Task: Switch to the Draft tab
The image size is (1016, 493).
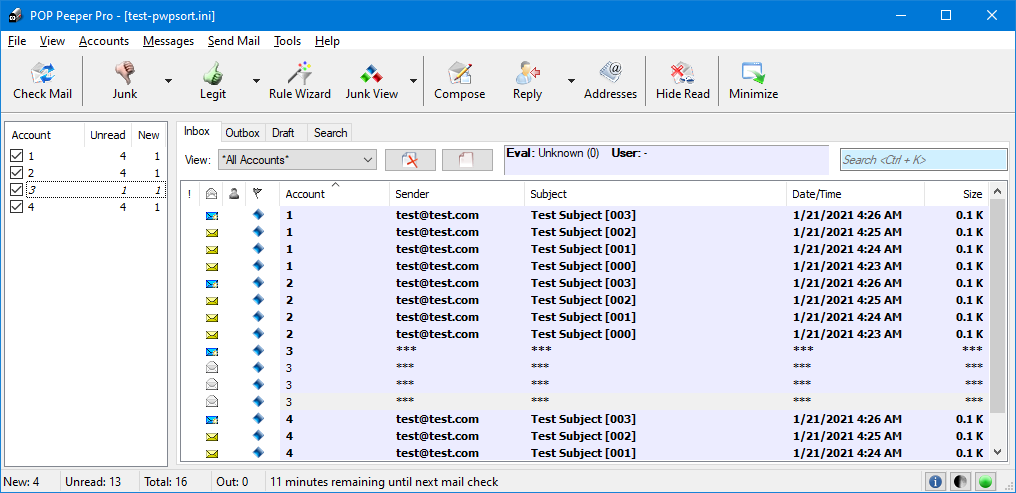Action: tap(283, 133)
